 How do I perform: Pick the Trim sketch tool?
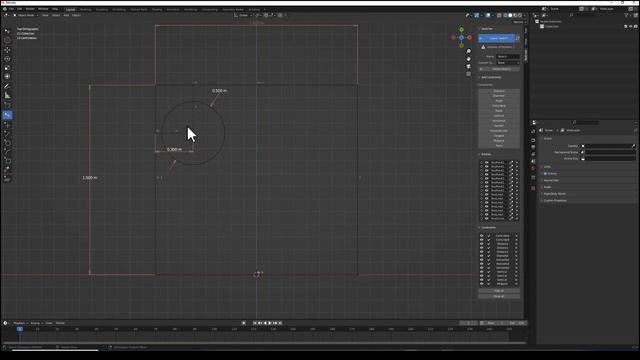click(7, 169)
